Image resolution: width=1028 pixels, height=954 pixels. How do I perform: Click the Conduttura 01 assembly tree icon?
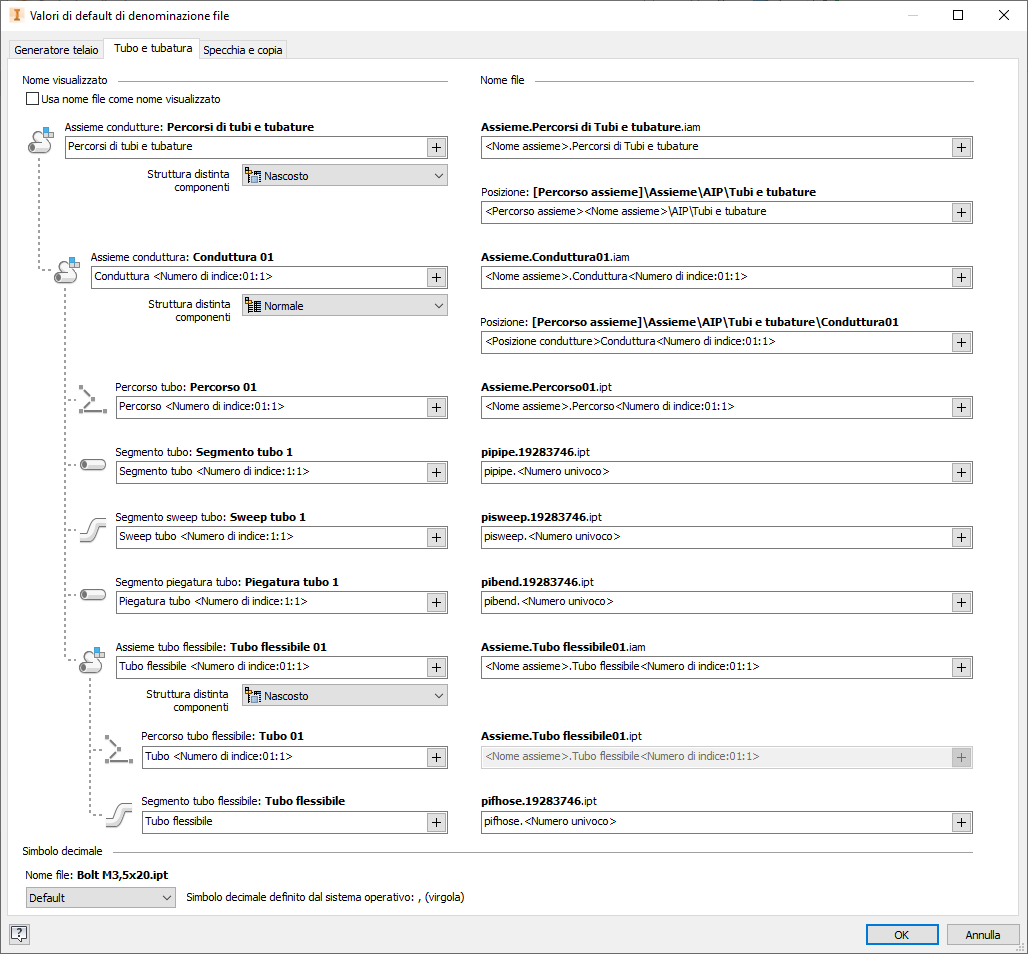click(66, 270)
